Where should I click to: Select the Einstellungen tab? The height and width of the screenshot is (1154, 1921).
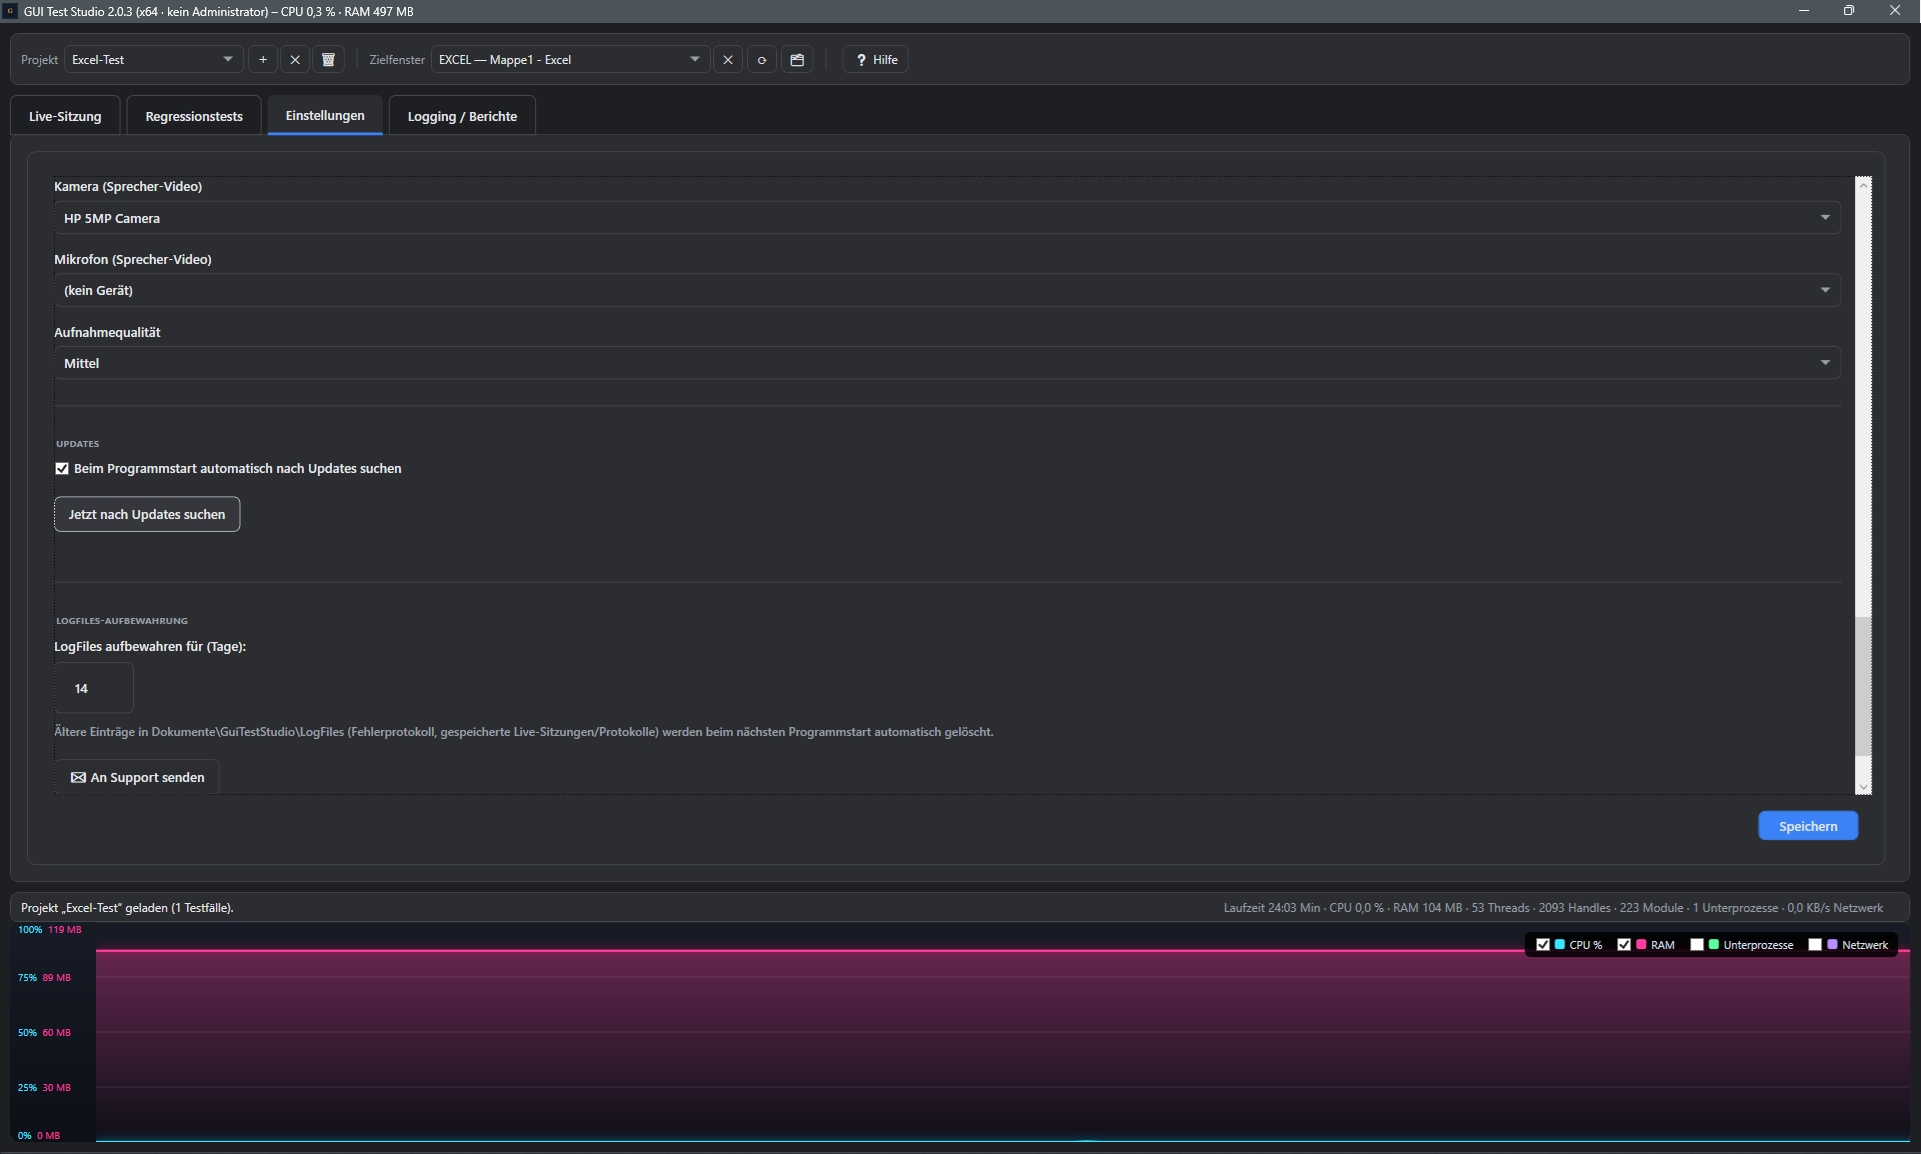(x=325, y=115)
